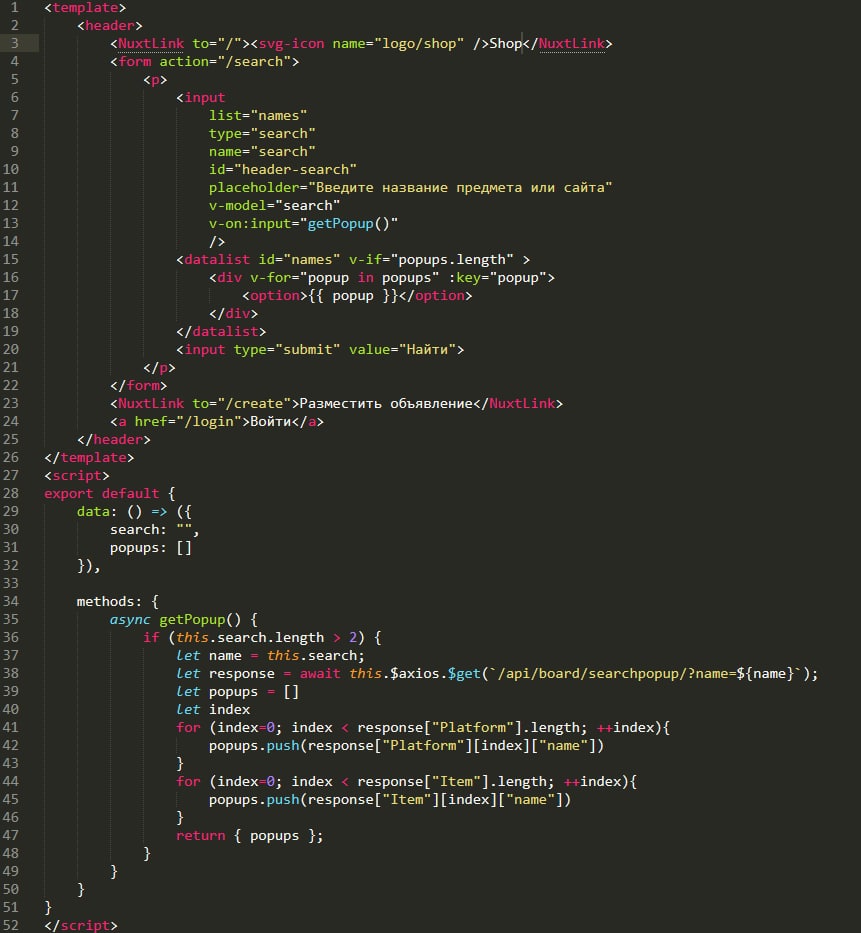The width and height of the screenshot is (861, 933).
Task: Click type="search" attribute on line 8
Action: click(262, 133)
